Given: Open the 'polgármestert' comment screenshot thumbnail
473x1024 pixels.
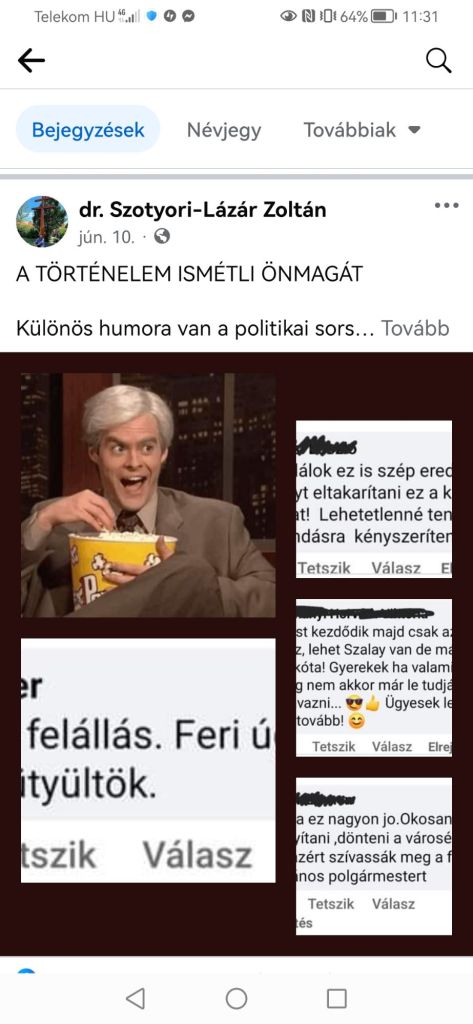Looking at the screenshot, I should pyautogui.click(x=374, y=856).
